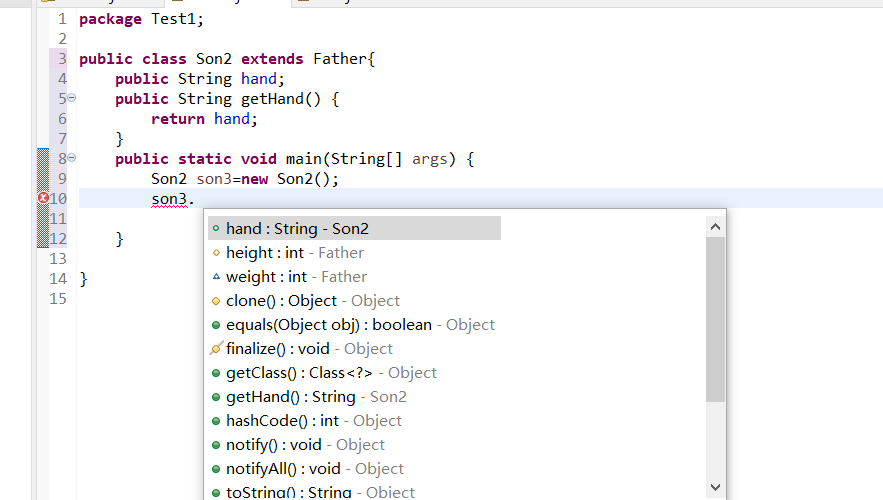Click the public method icon beside notify()
The height and width of the screenshot is (500, 883).
(216, 445)
